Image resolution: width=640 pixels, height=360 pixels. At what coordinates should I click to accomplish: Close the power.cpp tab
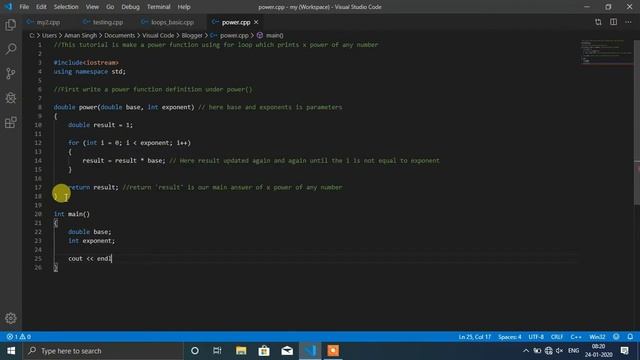[x=256, y=22]
